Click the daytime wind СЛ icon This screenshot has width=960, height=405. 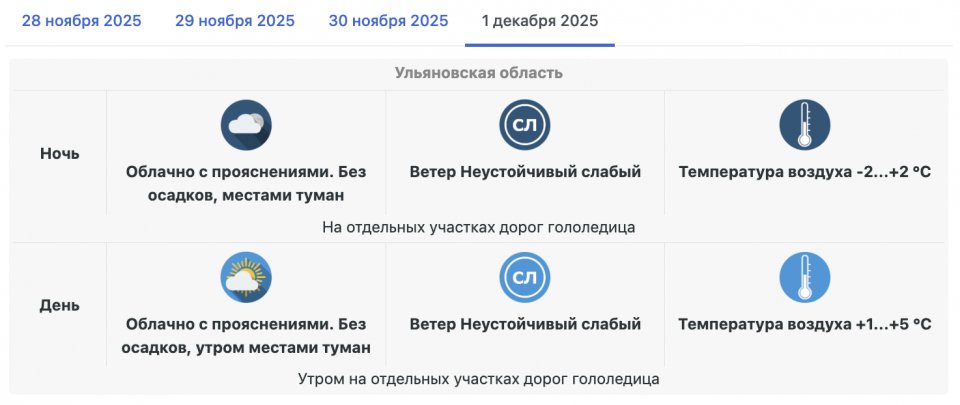click(x=525, y=278)
